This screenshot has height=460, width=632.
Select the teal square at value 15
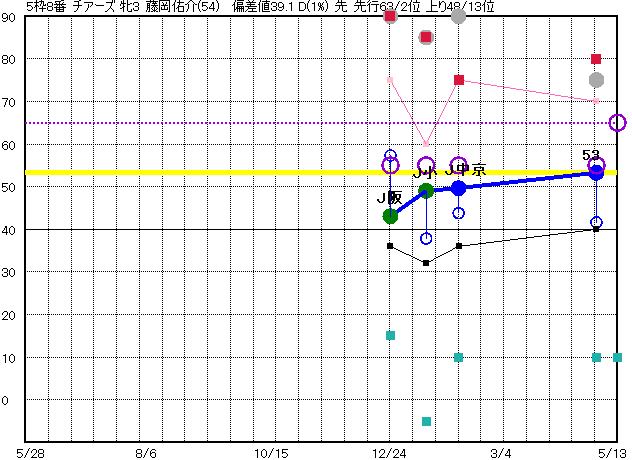coord(390,335)
